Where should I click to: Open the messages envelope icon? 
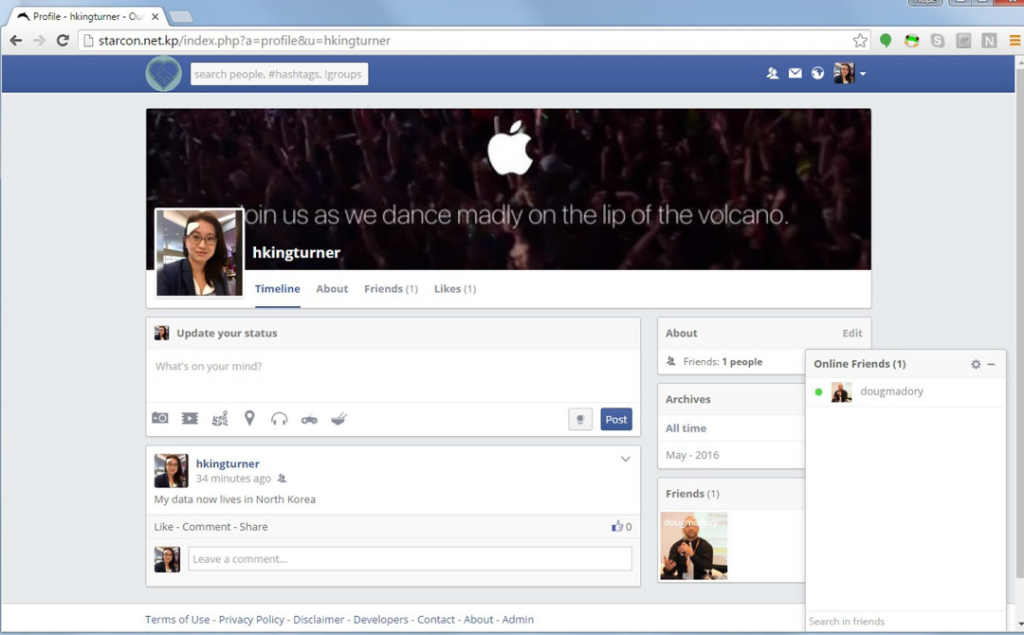tap(795, 74)
